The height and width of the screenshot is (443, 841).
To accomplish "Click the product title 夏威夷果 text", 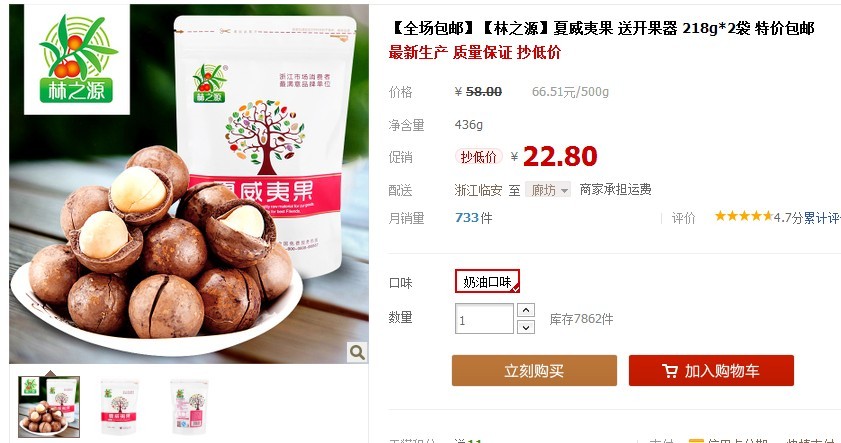I will coord(583,28).
